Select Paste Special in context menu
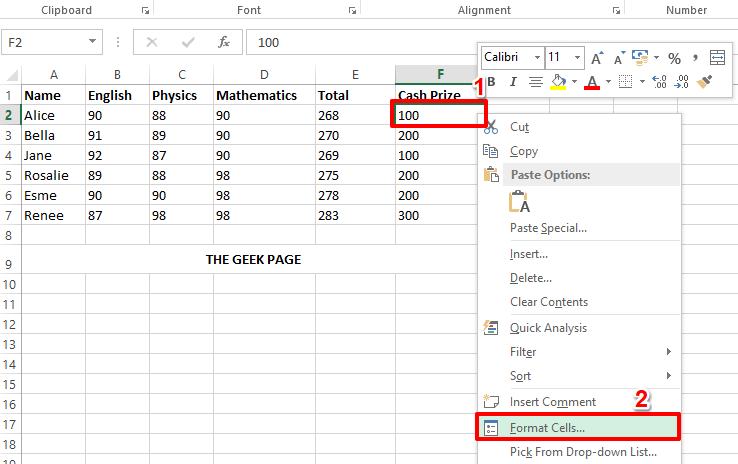 click(x=548, y=227)
